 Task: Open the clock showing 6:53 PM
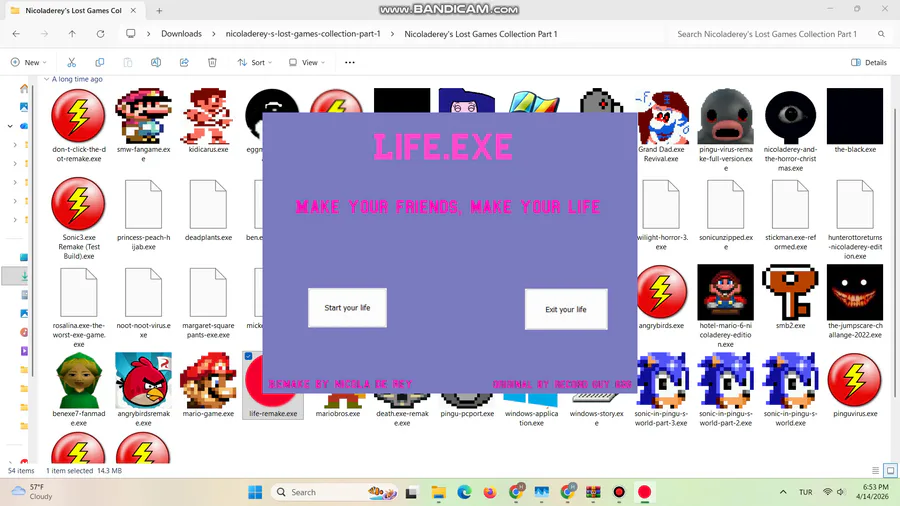(872, 492)
